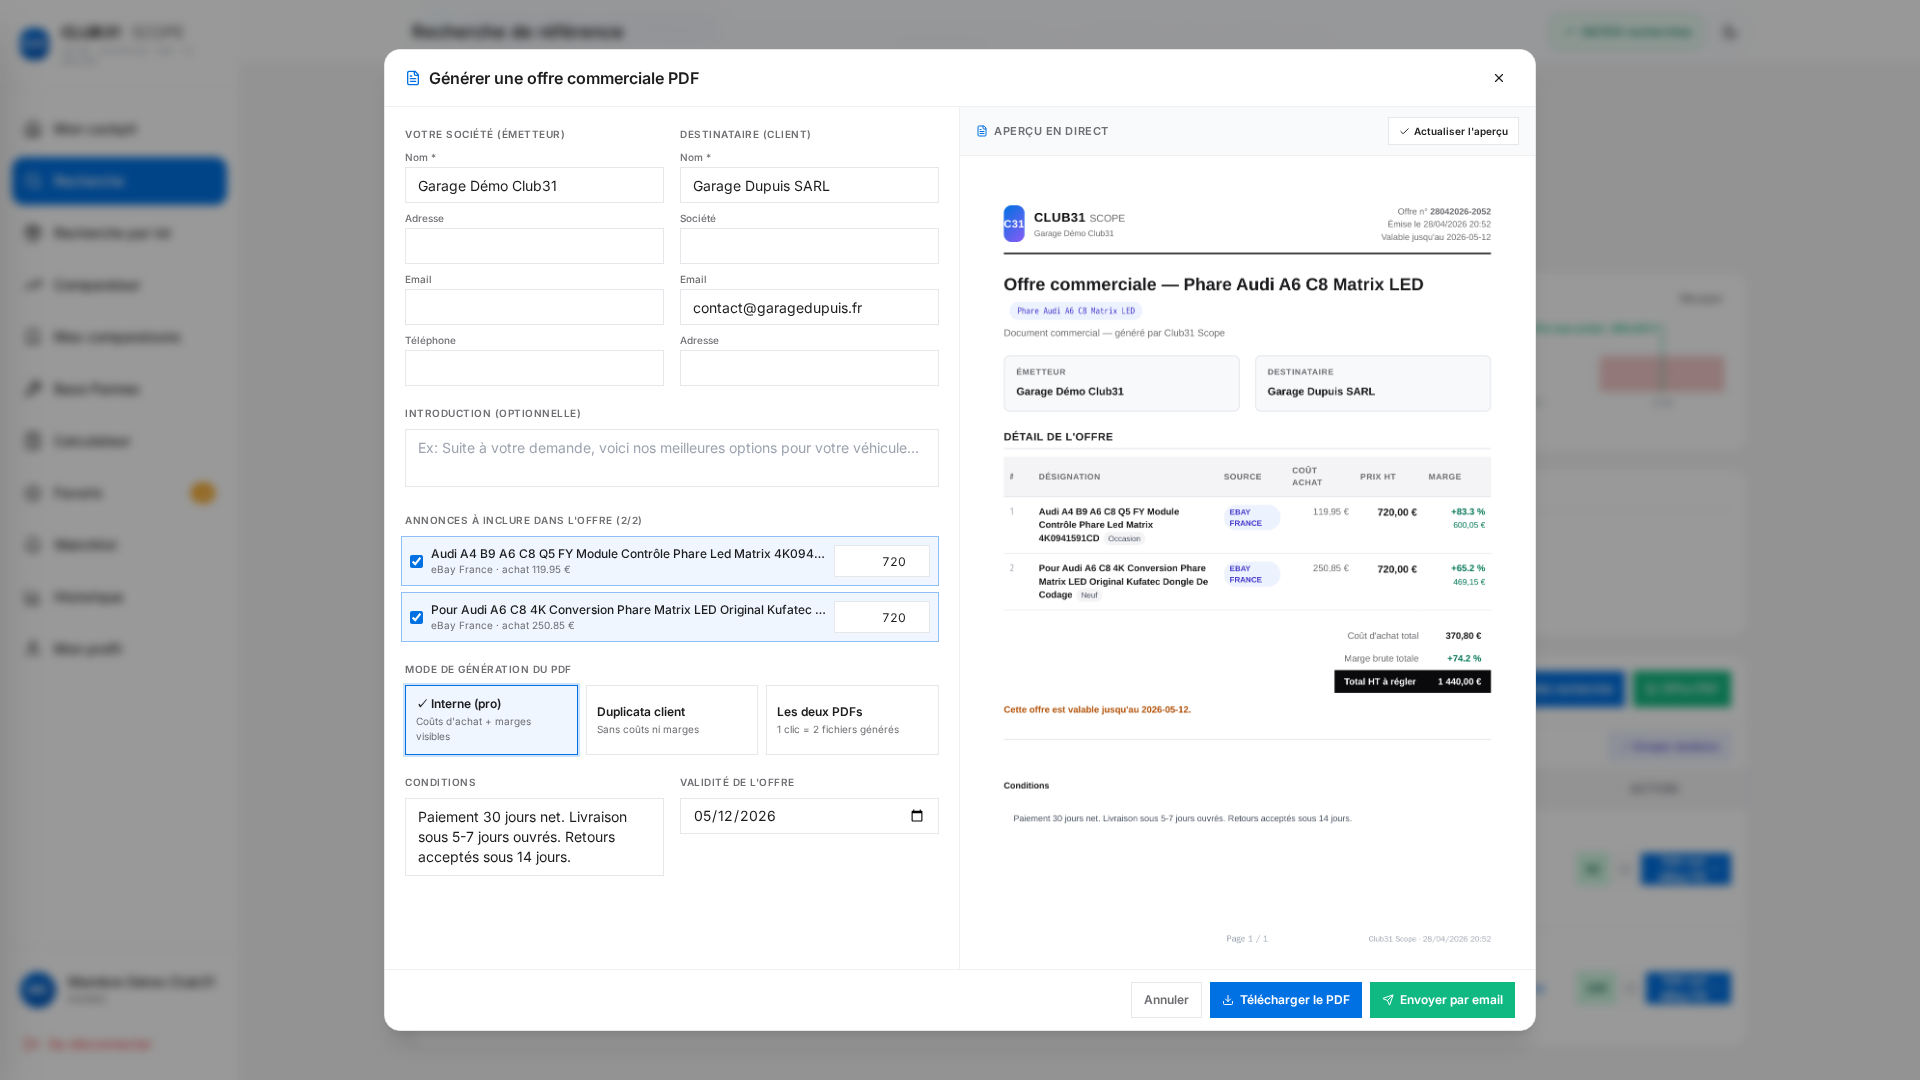
Task: Click the Phare Audi A6 C8 Matrix LED tag
Action: [1076, 311]
